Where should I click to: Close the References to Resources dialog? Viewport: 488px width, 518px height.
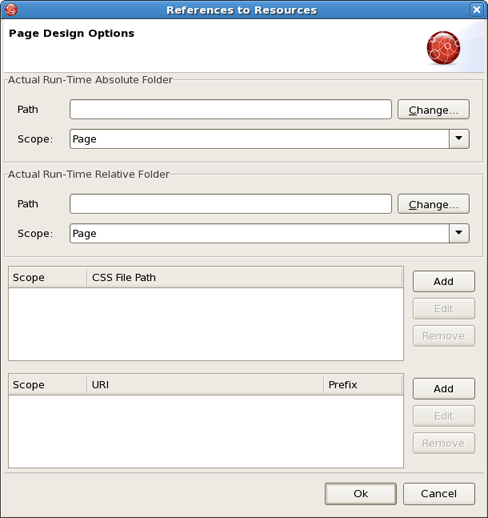click(x=477, y=9)
